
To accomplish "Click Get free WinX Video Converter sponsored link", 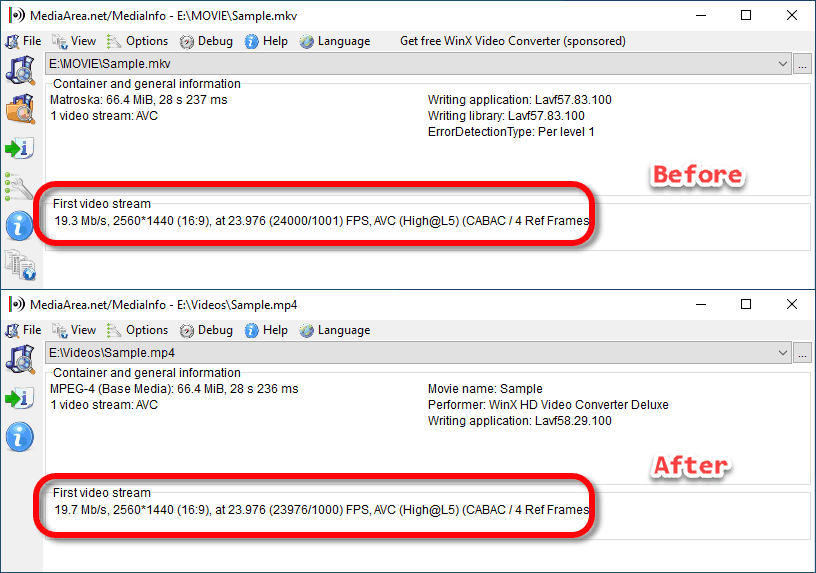I will tap(513, 41).
